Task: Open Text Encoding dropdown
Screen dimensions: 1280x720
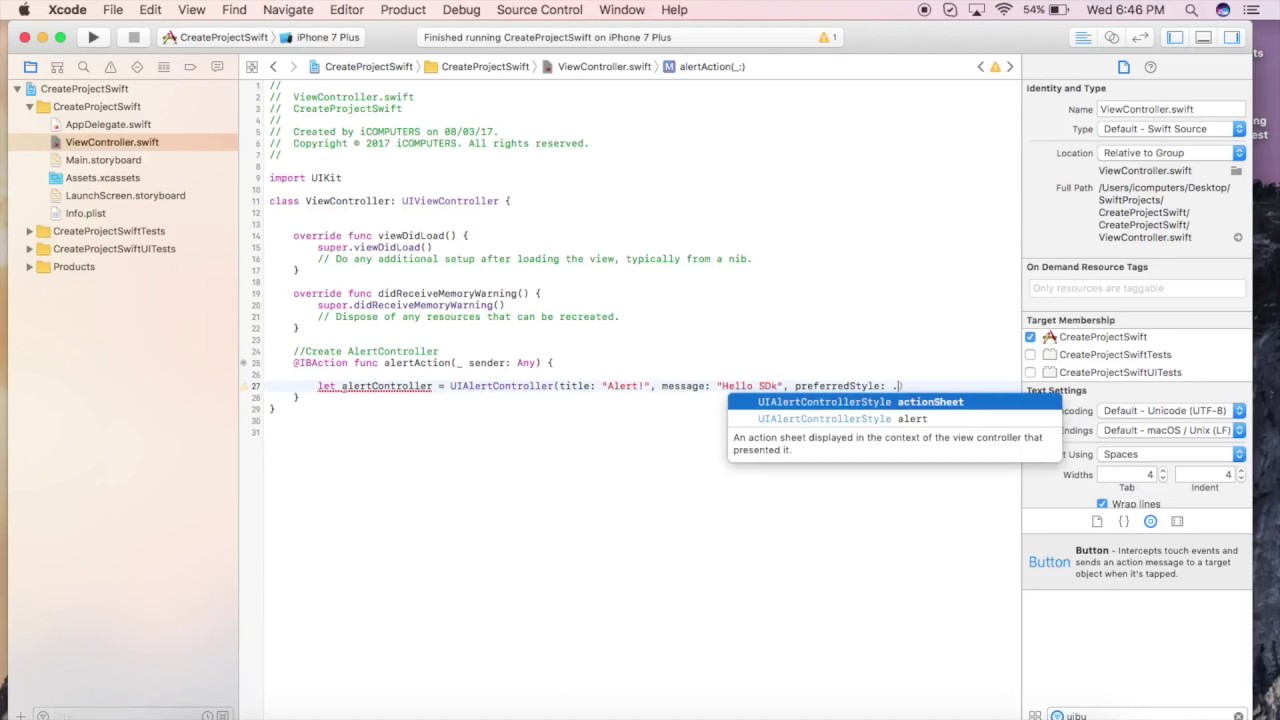Action: click(x=1171, y=411)
